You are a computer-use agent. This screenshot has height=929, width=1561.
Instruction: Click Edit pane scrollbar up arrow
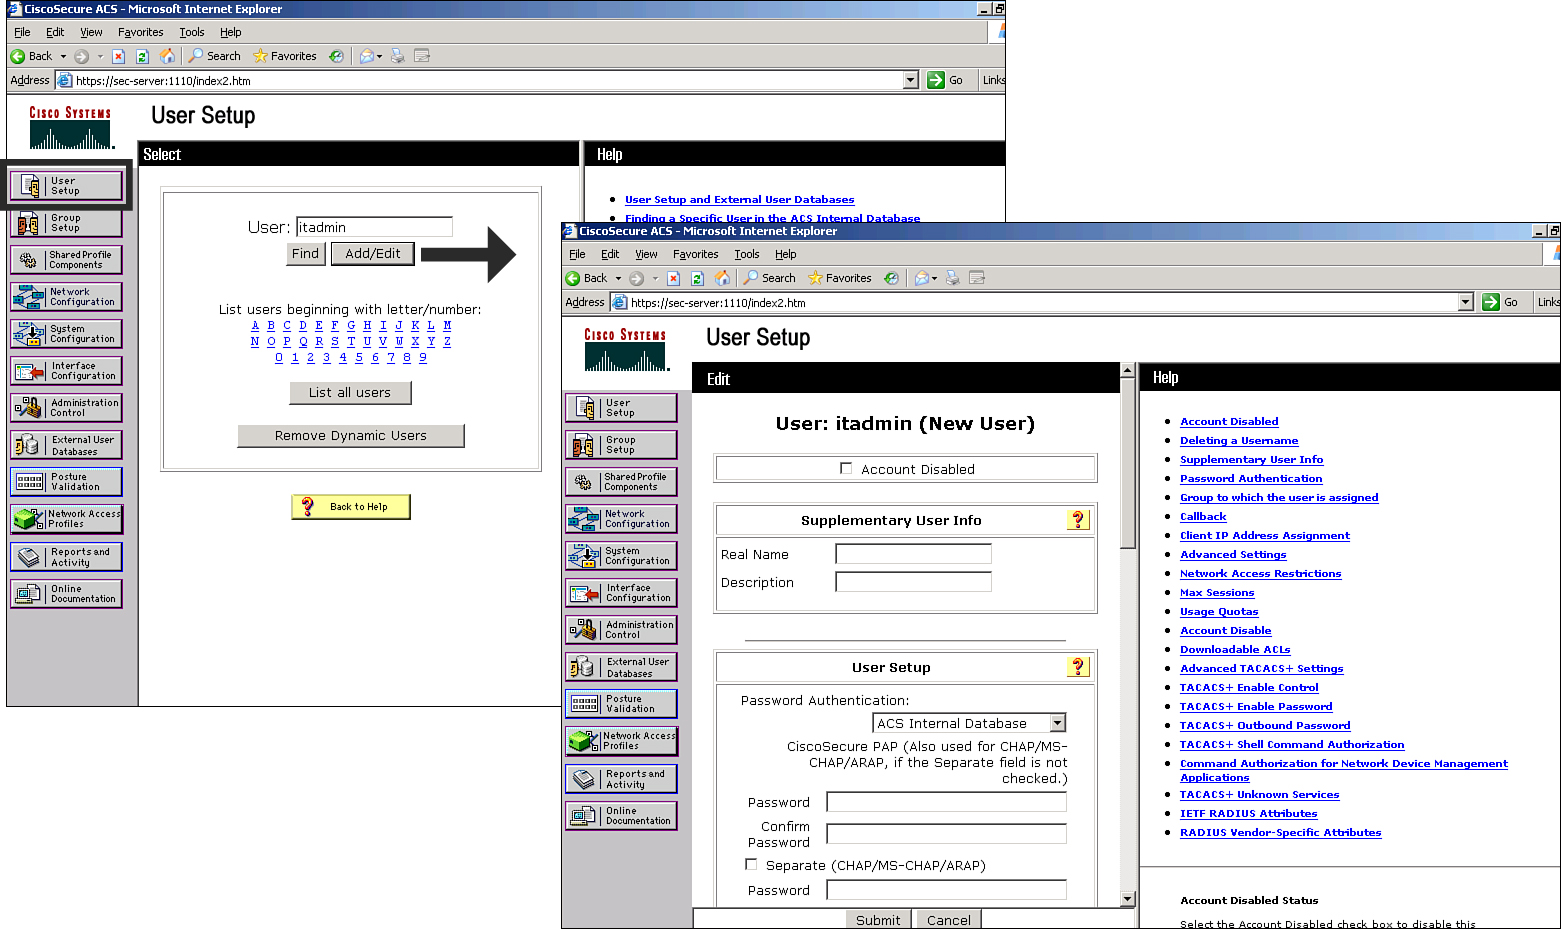(x=1128, y=371)
